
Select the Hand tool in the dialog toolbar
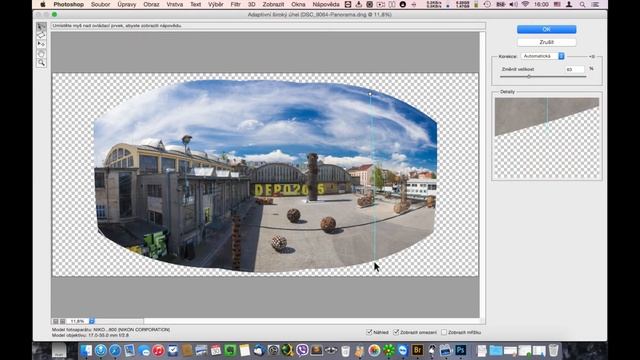coord(41,53)
